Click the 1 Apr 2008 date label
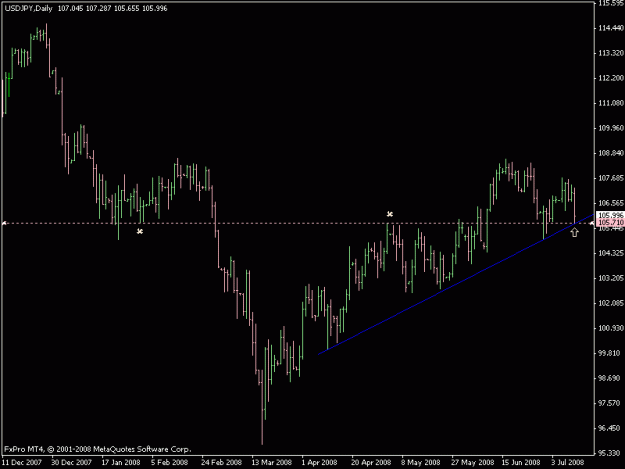 (x=319, y=463)
